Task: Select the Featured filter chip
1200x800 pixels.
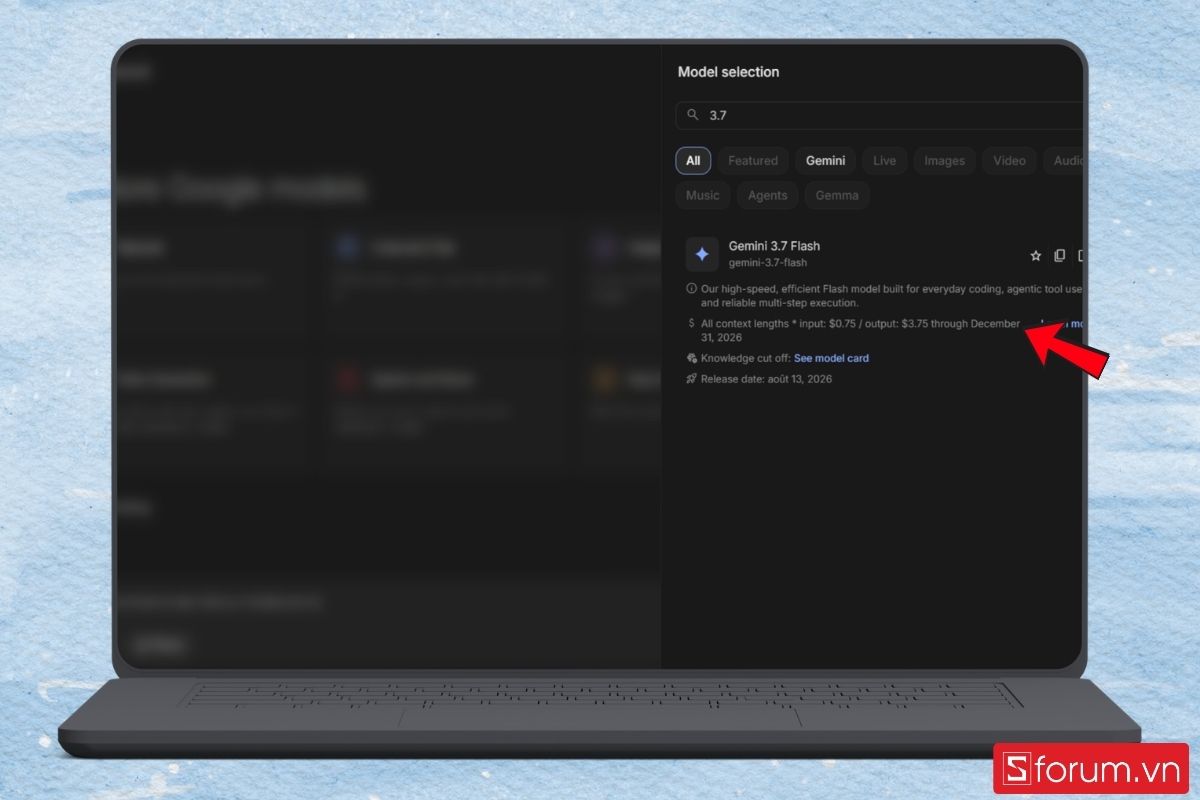Action: pyautogui.click(x=753, y=161)
